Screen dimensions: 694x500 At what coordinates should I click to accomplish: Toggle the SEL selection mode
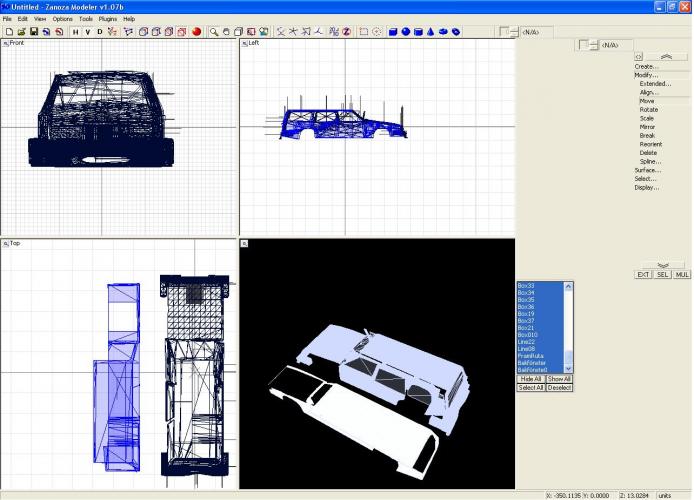click(x=663, y=274)
